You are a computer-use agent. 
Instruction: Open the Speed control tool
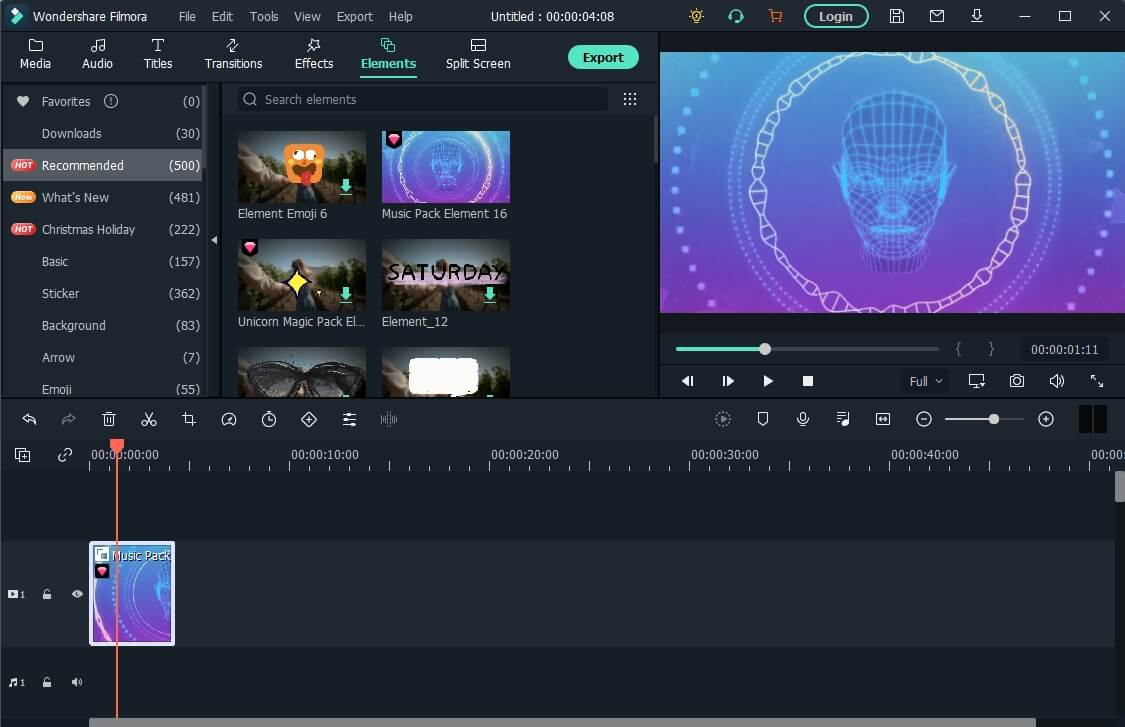229,419
